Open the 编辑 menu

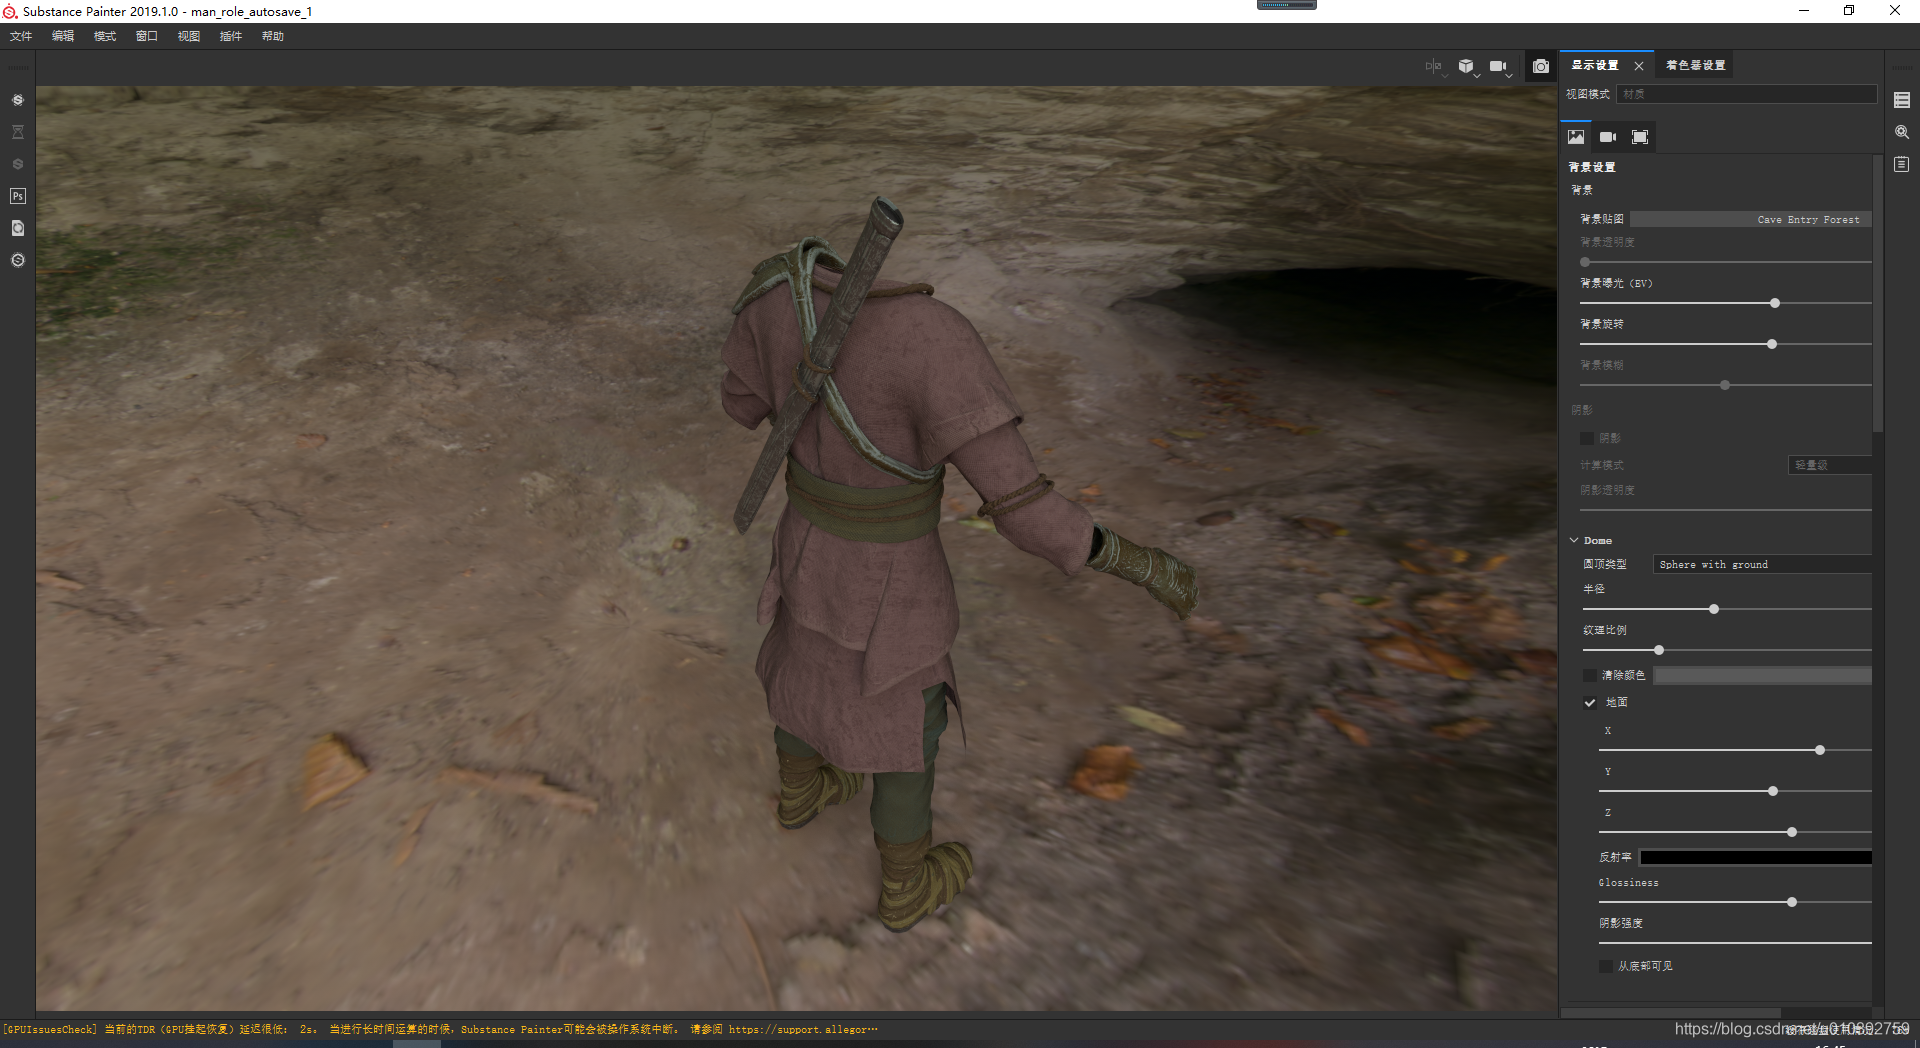pyautogui.click(x=63, y=36)
